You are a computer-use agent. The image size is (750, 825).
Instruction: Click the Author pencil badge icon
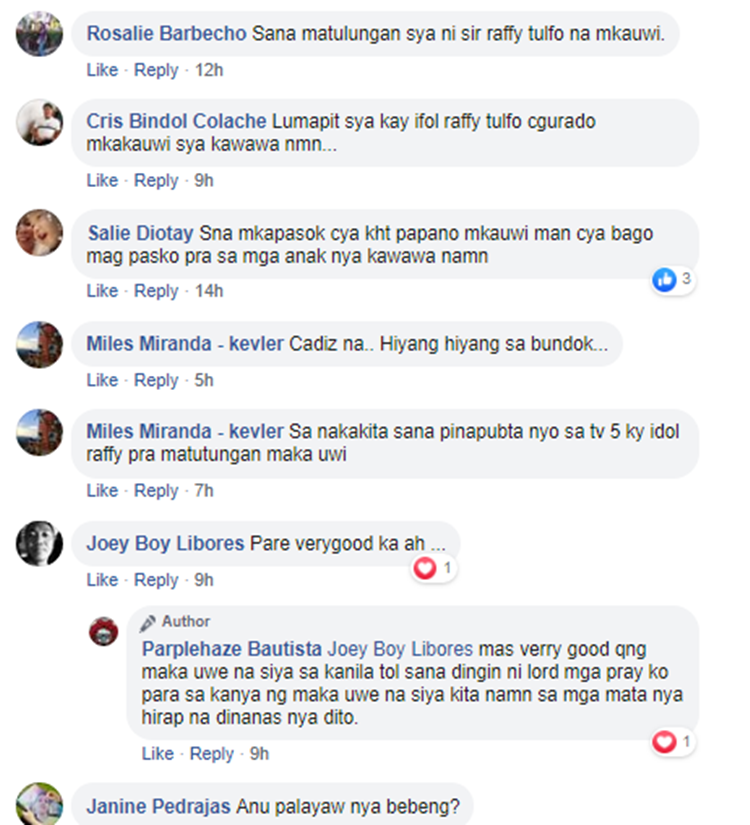pos(147,622)
